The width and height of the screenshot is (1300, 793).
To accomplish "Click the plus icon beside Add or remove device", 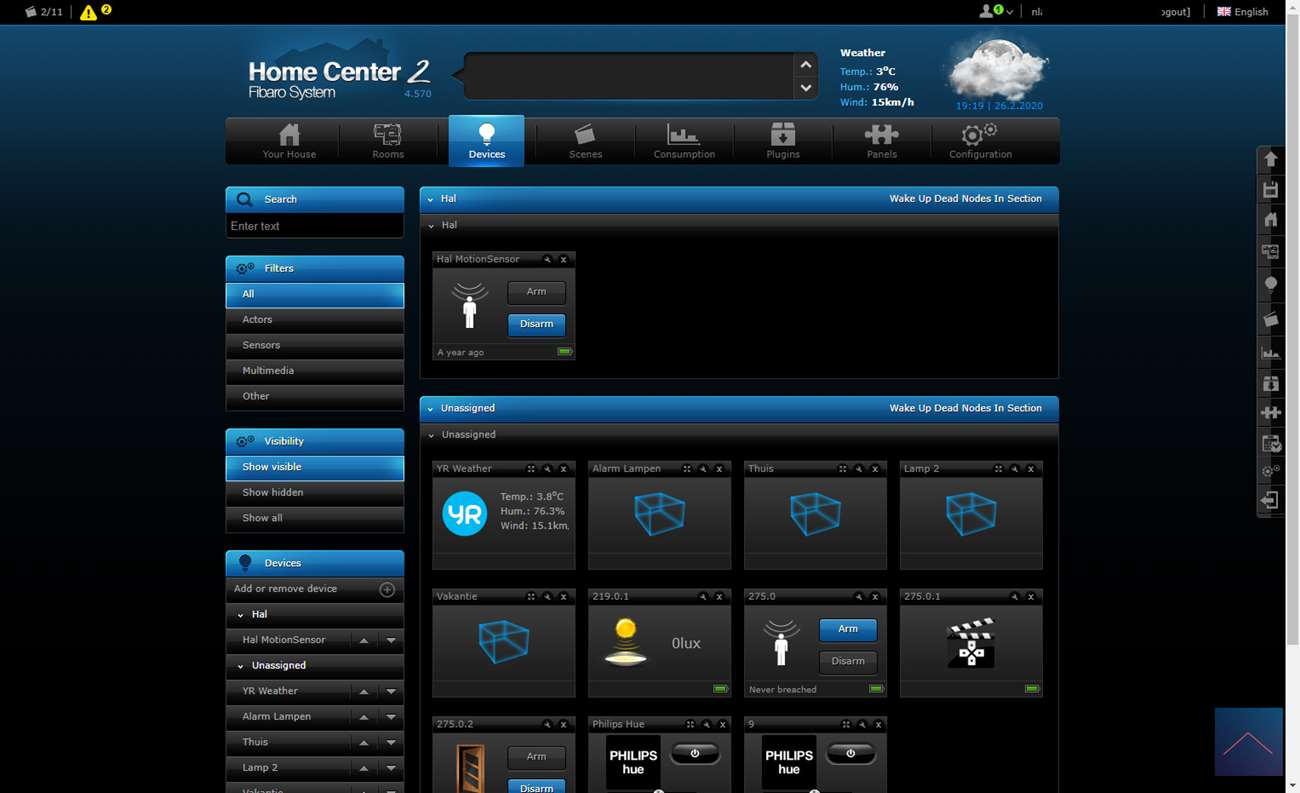I will (x=387, y=590).
